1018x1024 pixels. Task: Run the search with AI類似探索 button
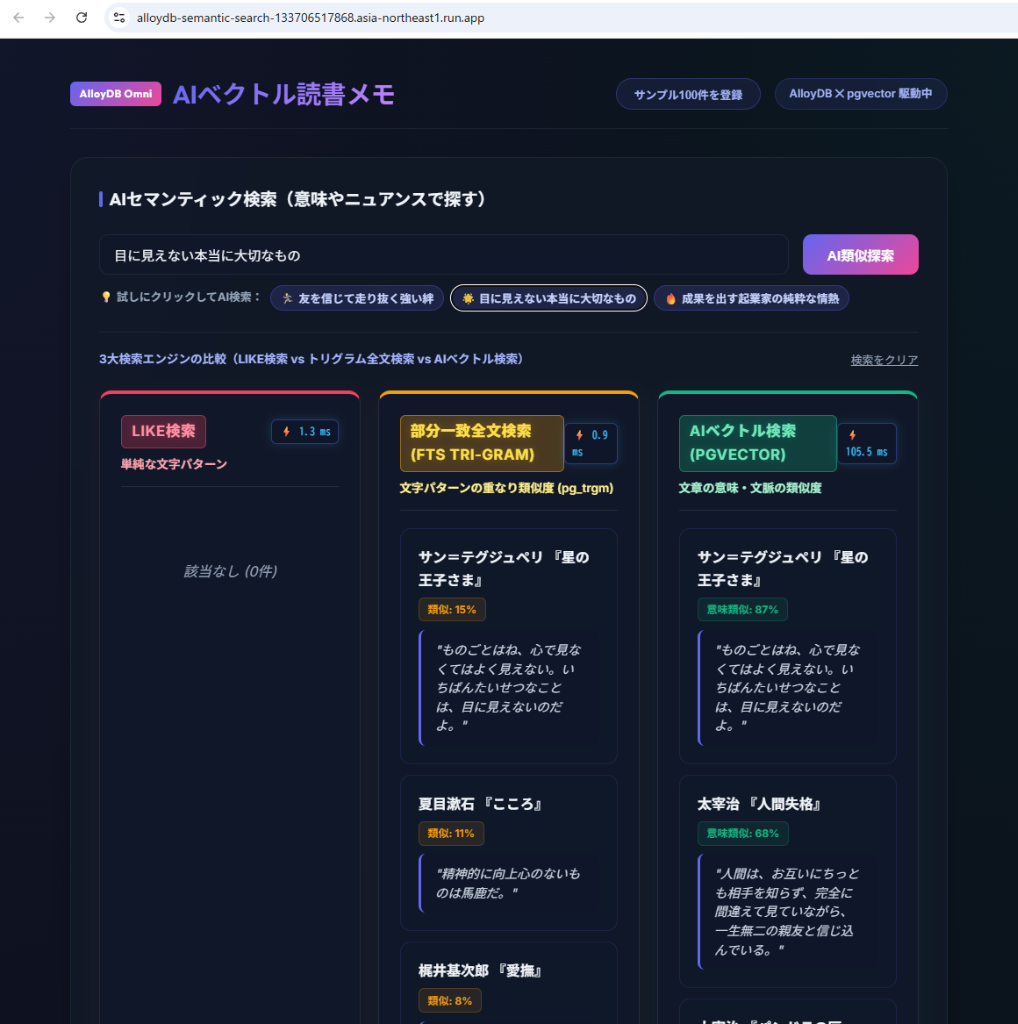point(860,255)
